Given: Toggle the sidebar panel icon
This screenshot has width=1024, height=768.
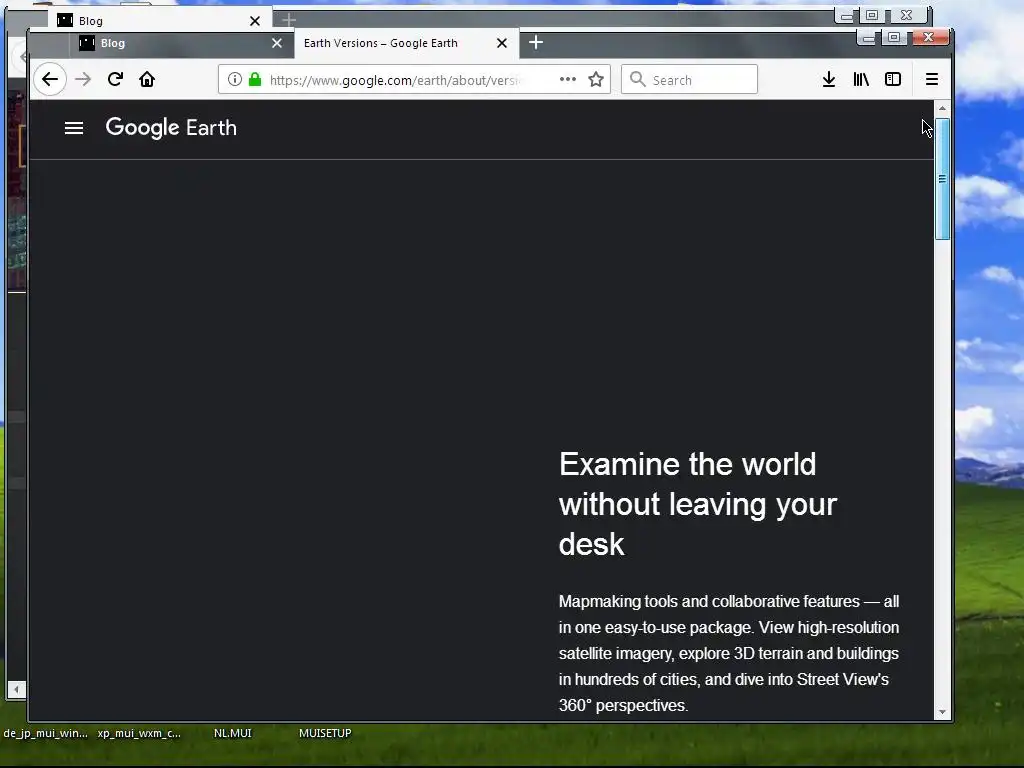Looking at the screenshot, I should click(x=893, y=80).
